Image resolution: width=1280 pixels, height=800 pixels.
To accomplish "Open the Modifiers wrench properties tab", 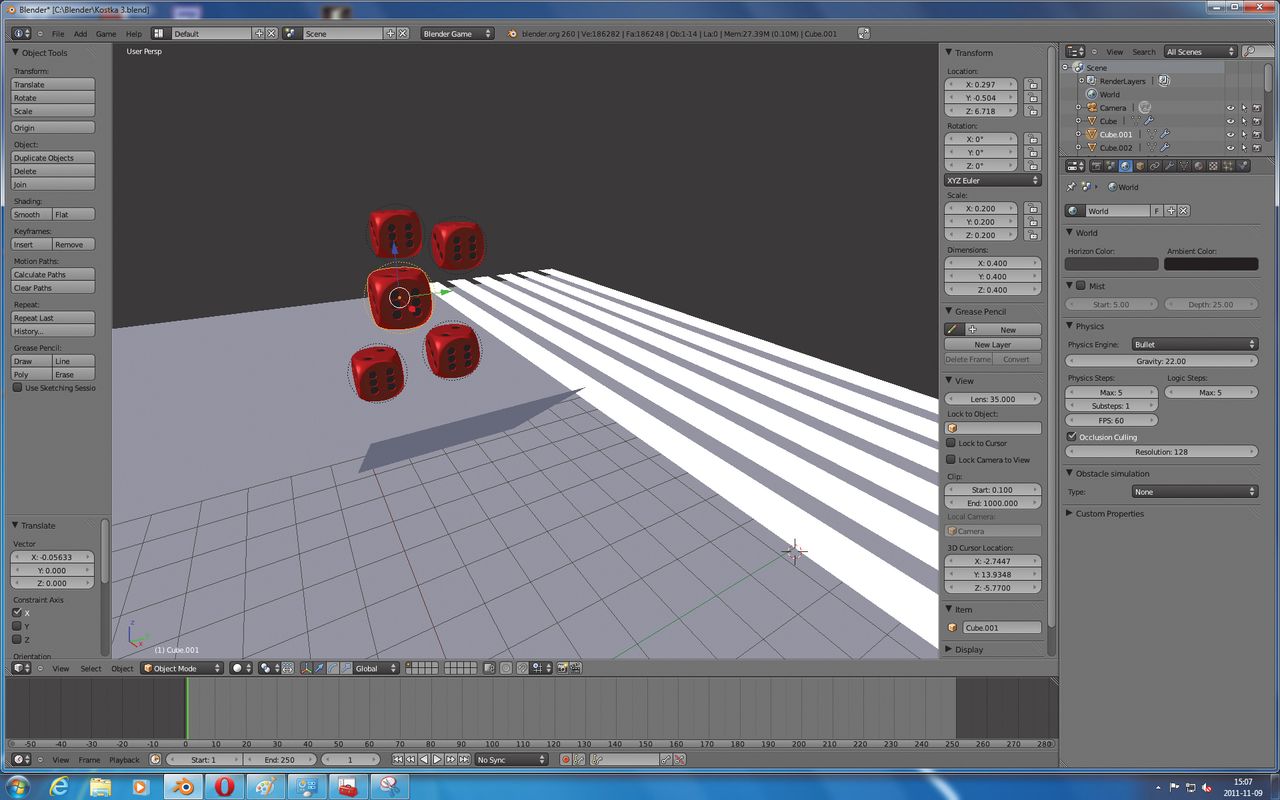I will (1169, 166).
